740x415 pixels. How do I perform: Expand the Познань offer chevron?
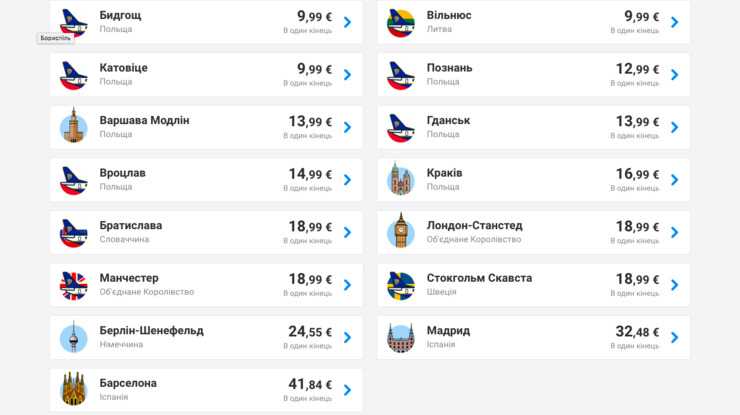[674, 75]
